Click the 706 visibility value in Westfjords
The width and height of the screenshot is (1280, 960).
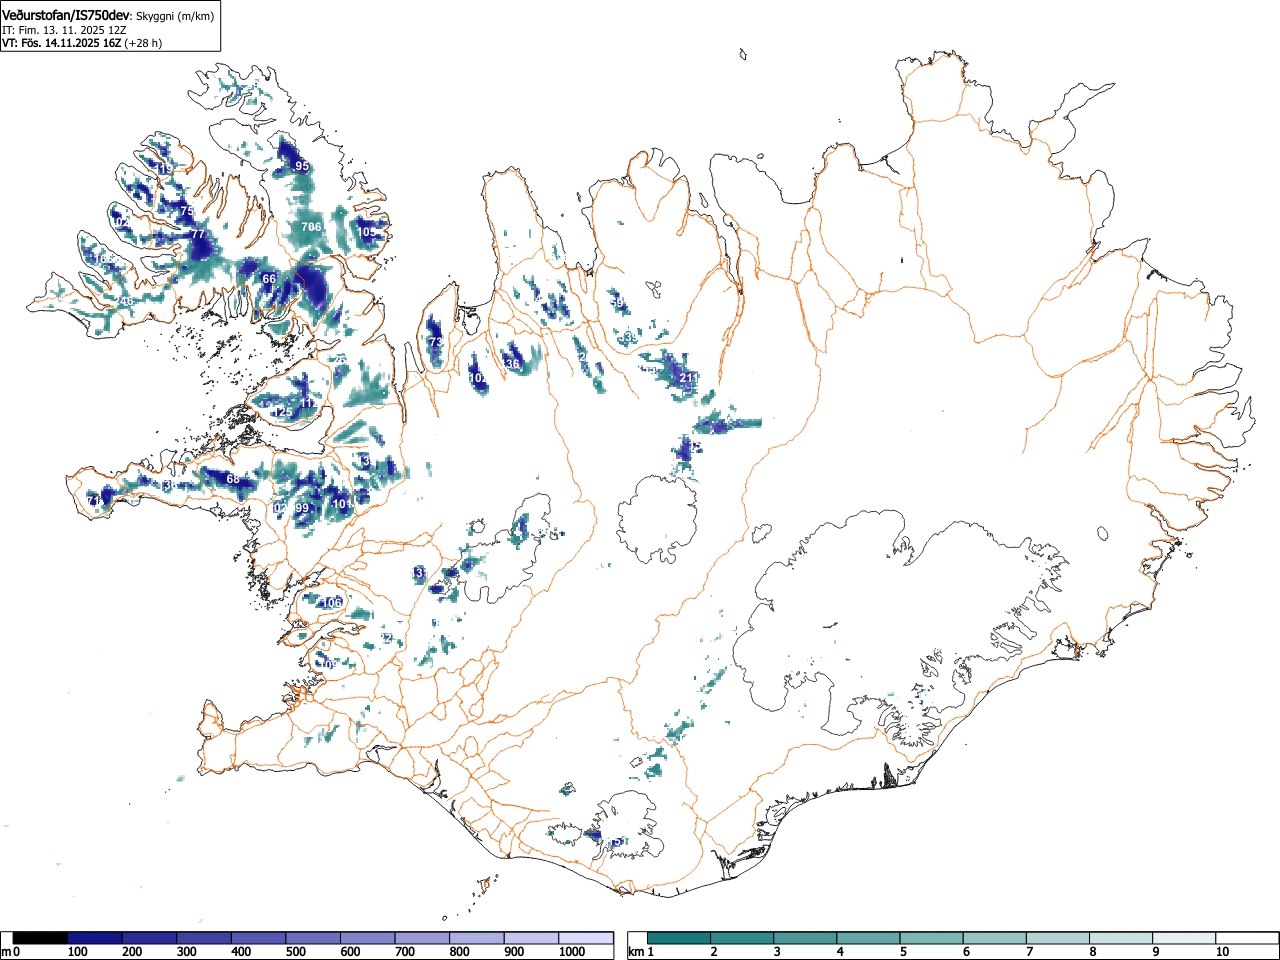312,227
